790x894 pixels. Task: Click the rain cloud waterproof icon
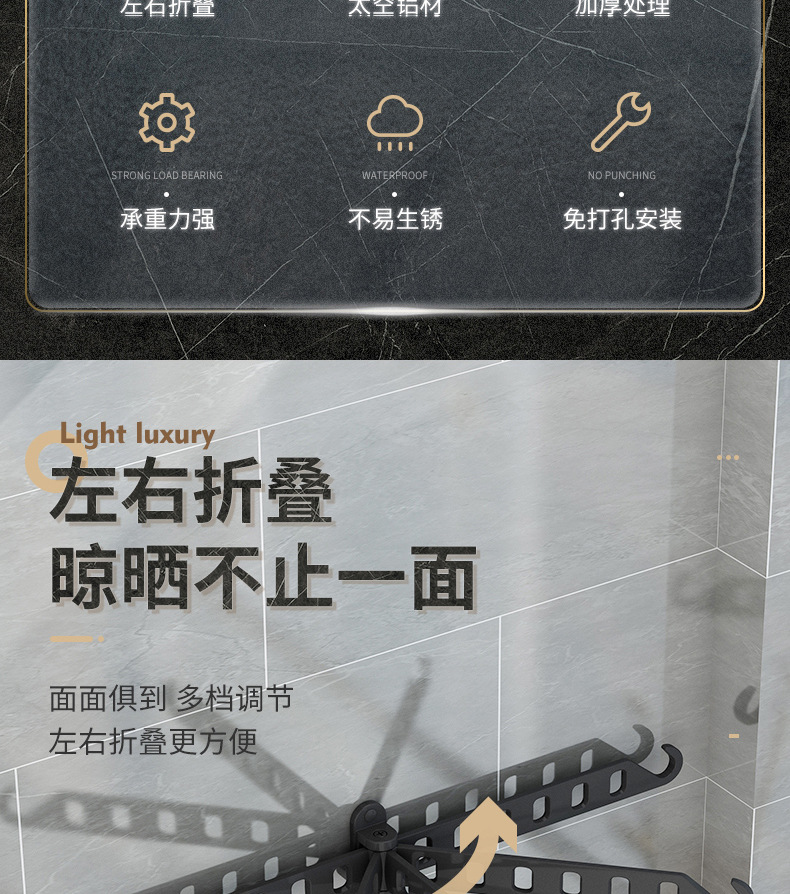click(x=395, y=123)
